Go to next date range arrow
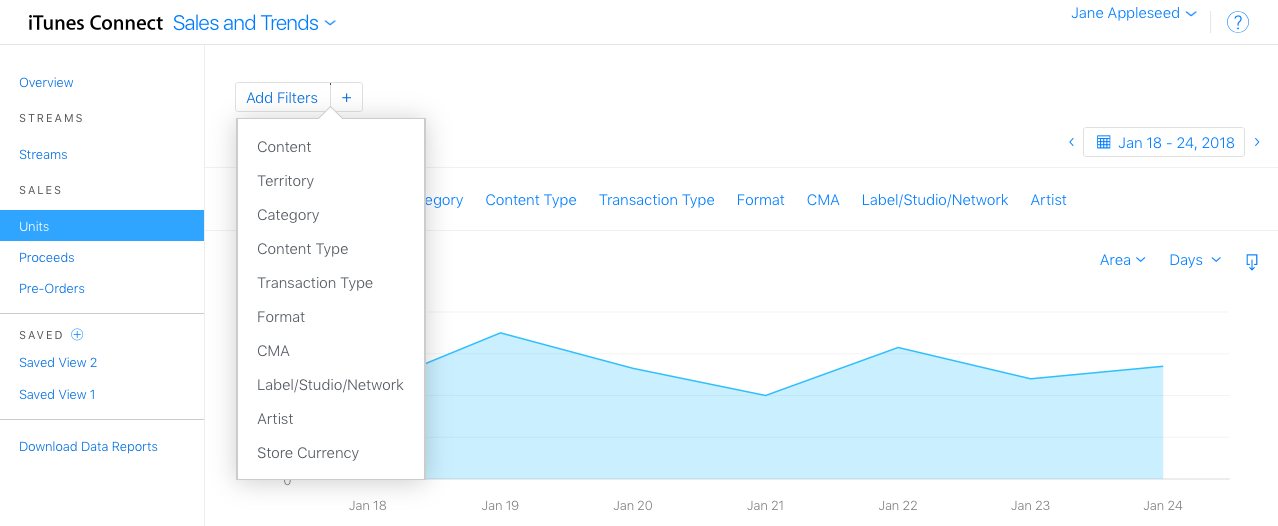The image size is (1278, 526). (x=1257, y=142)
